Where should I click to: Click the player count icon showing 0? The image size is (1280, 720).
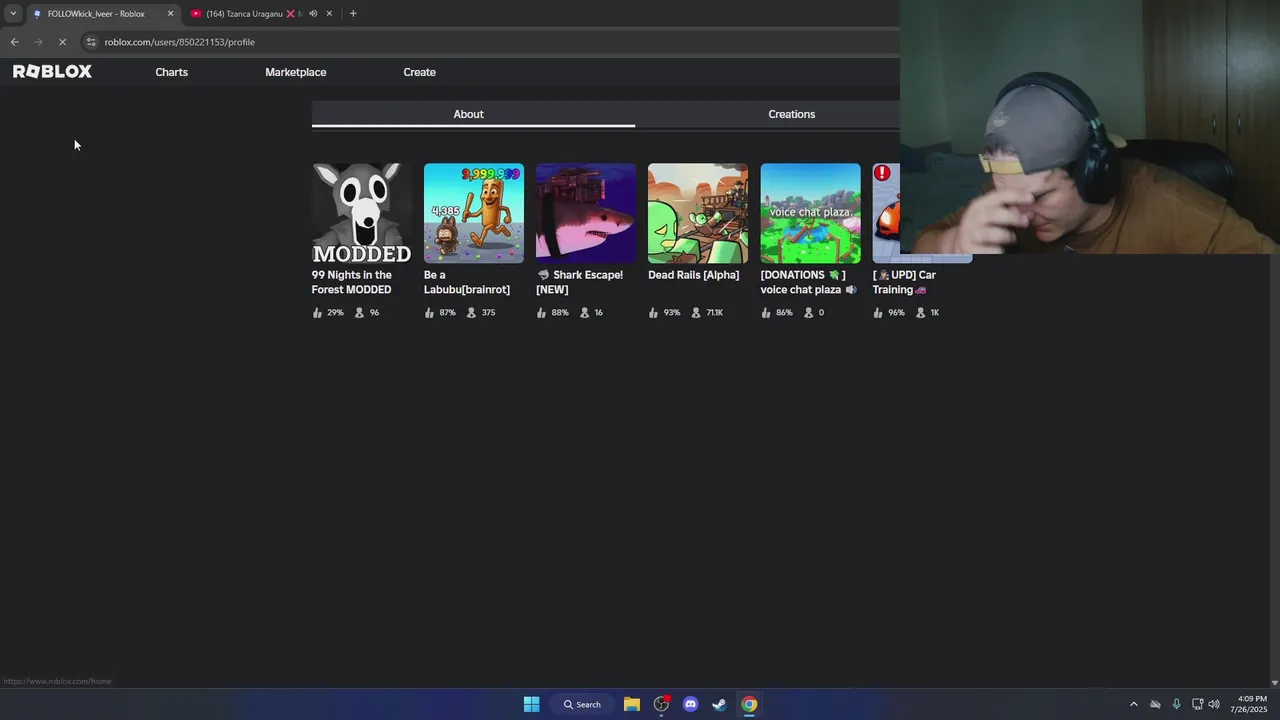click(x=809, y=313)
